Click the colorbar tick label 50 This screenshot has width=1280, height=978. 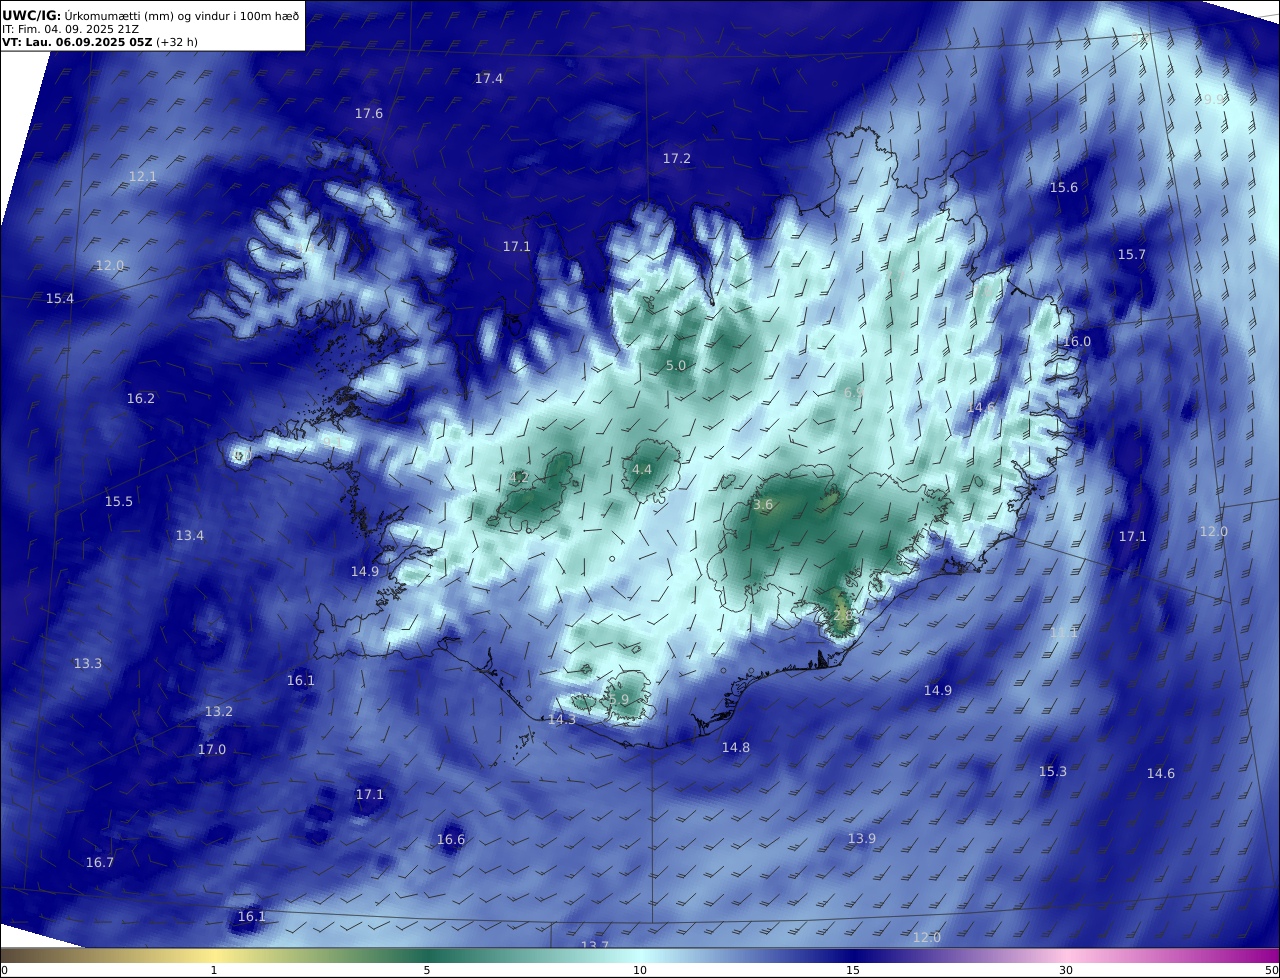tap(1271, 971)
